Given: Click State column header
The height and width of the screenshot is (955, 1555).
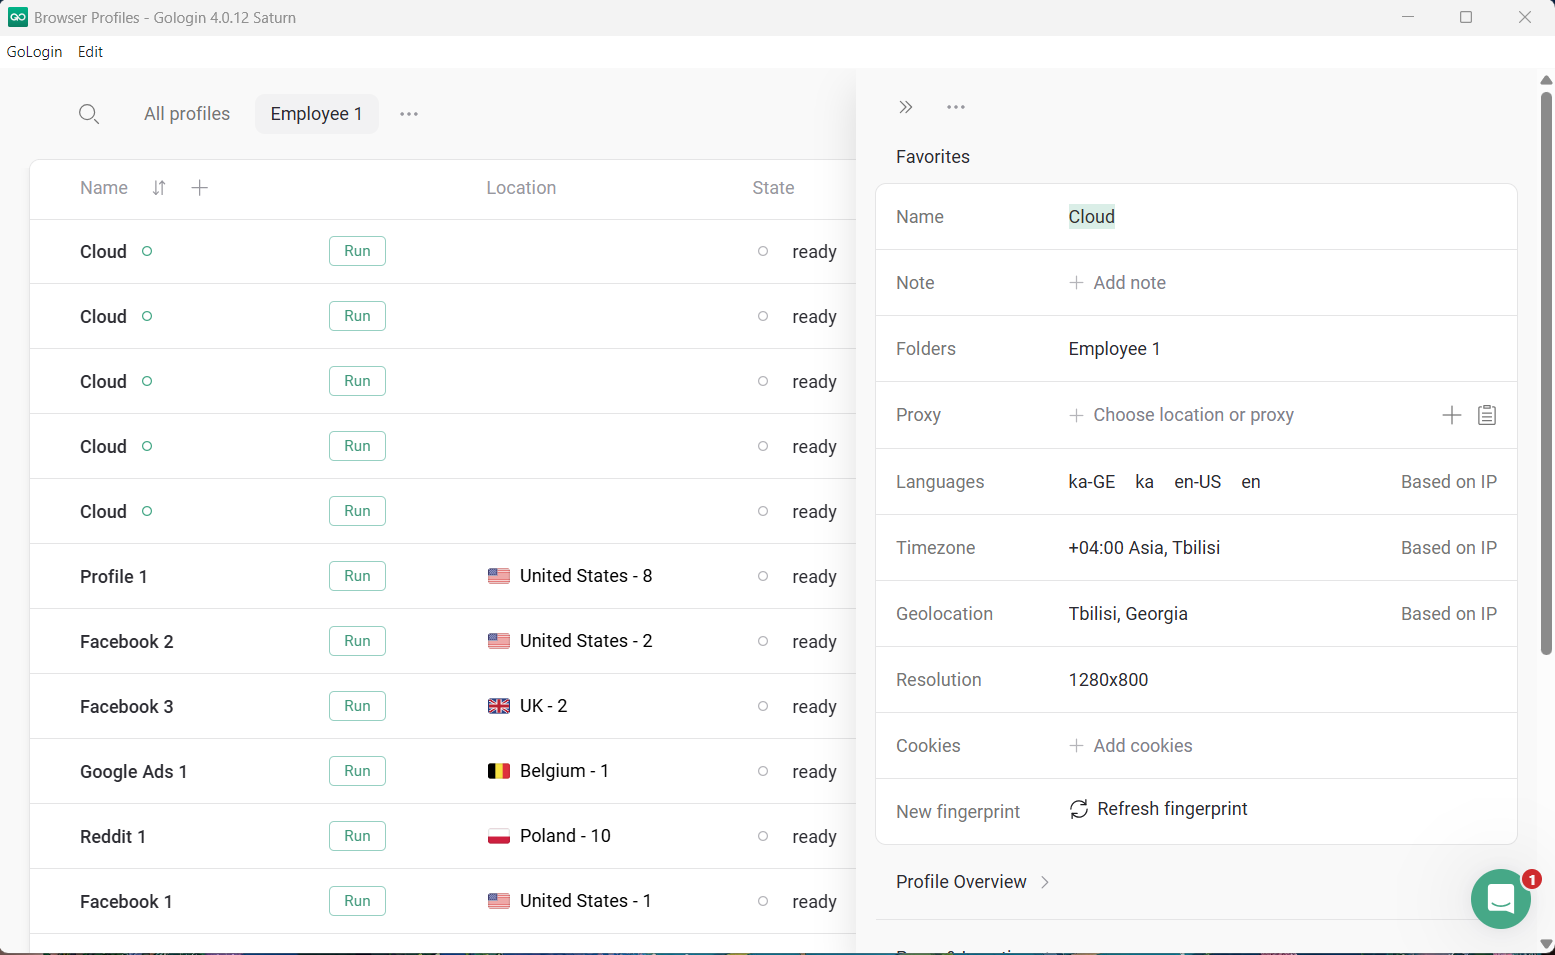Looking at the screenshot, I should point(773,188).
